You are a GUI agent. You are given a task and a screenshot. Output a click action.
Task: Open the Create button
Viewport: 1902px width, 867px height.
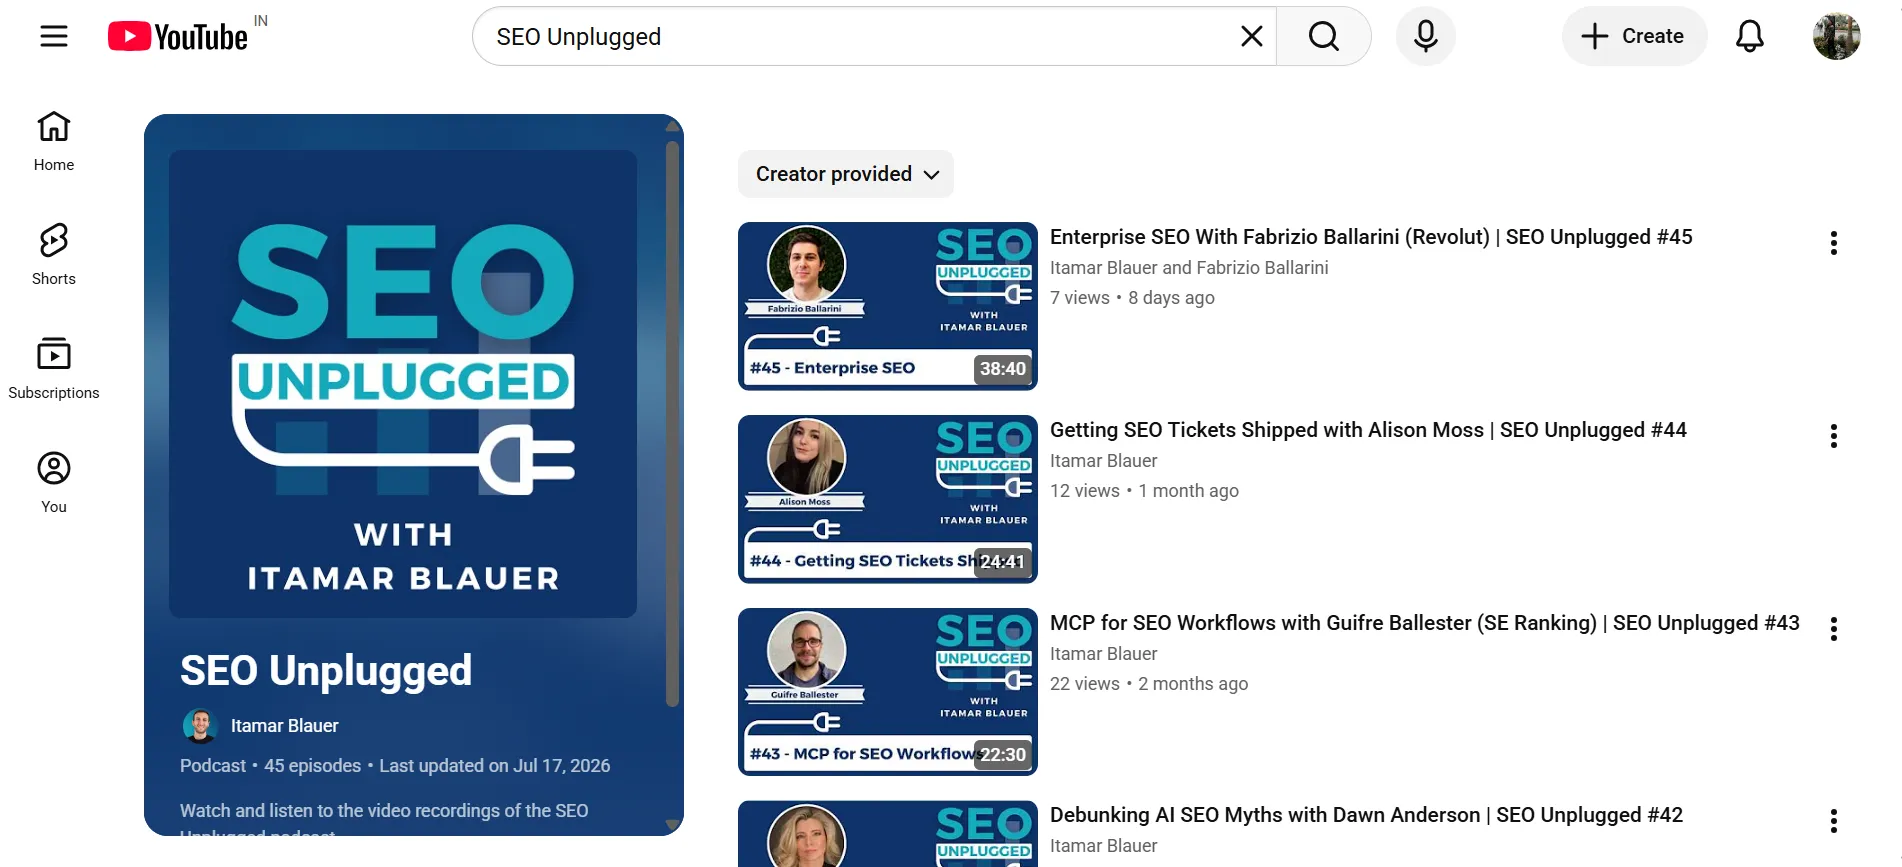[1634, 36]
